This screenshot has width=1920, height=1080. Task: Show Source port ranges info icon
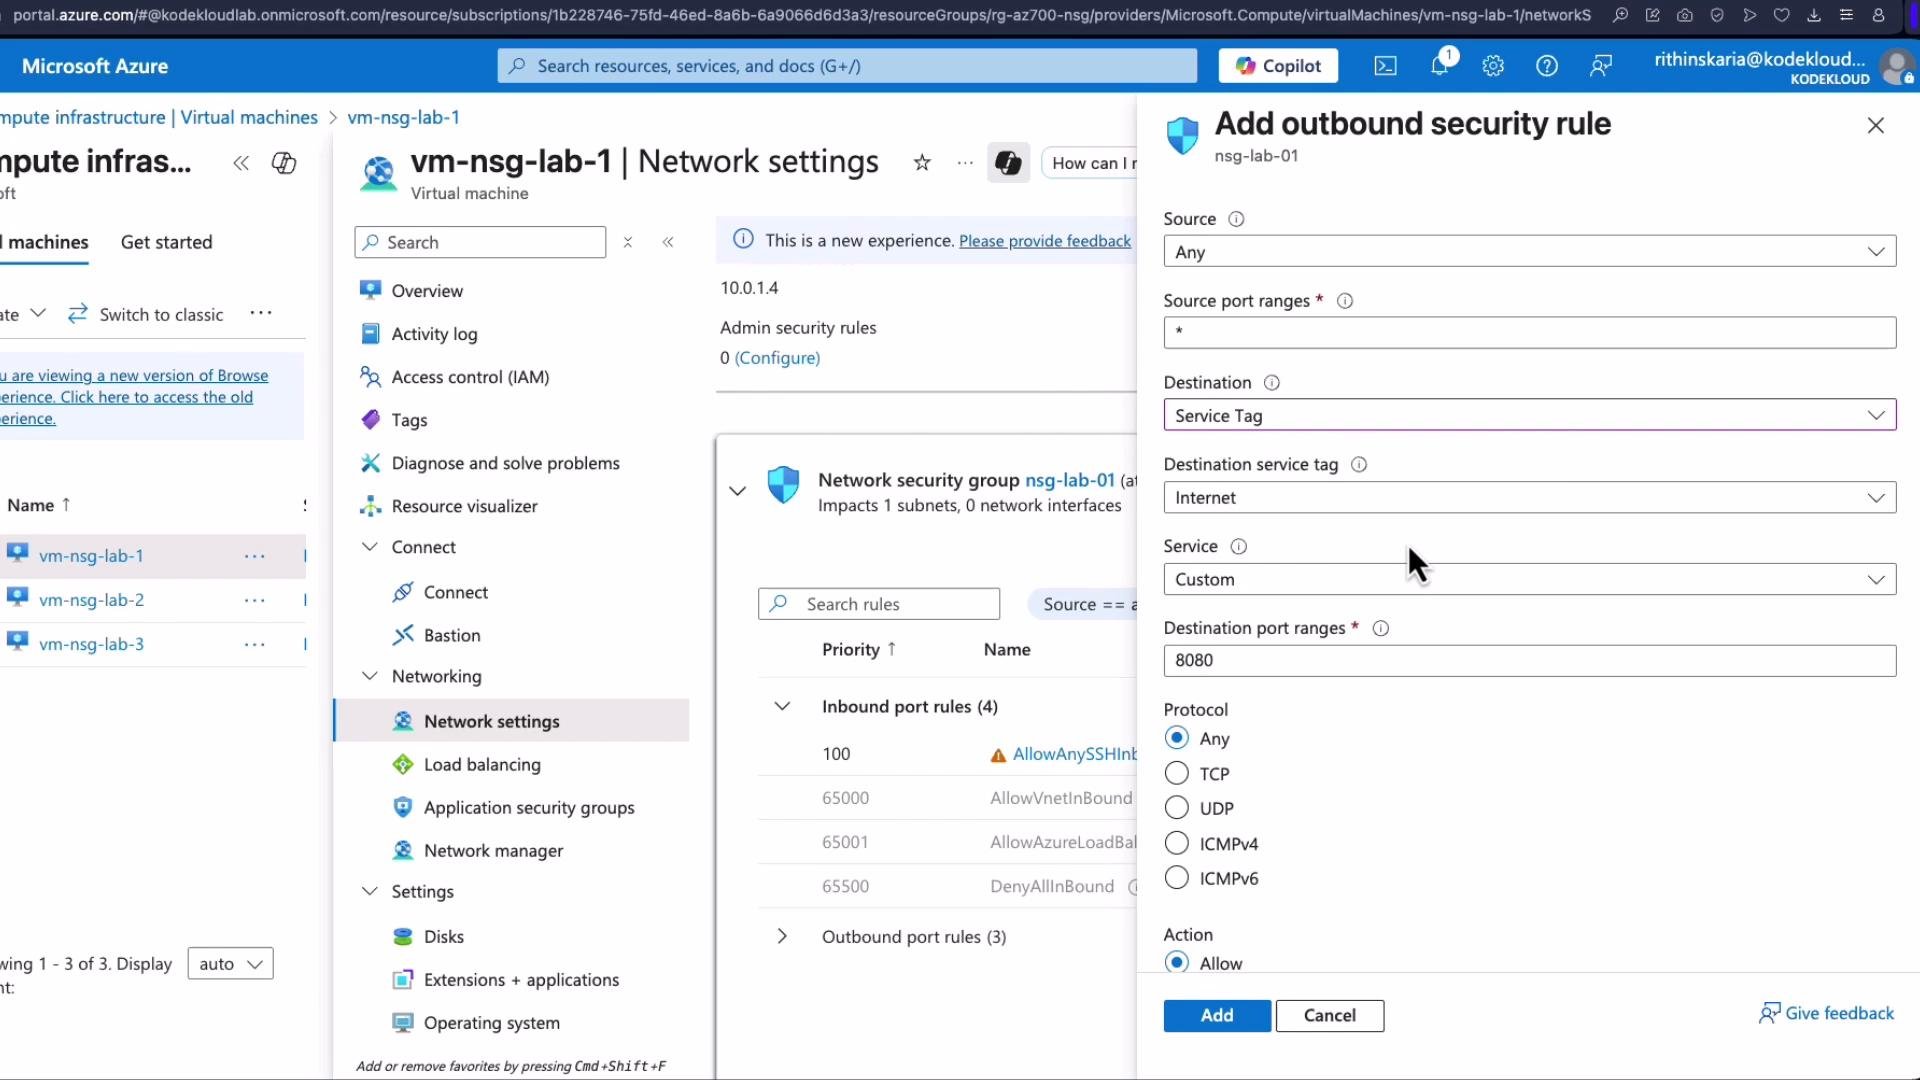[x=1345, y=301]
